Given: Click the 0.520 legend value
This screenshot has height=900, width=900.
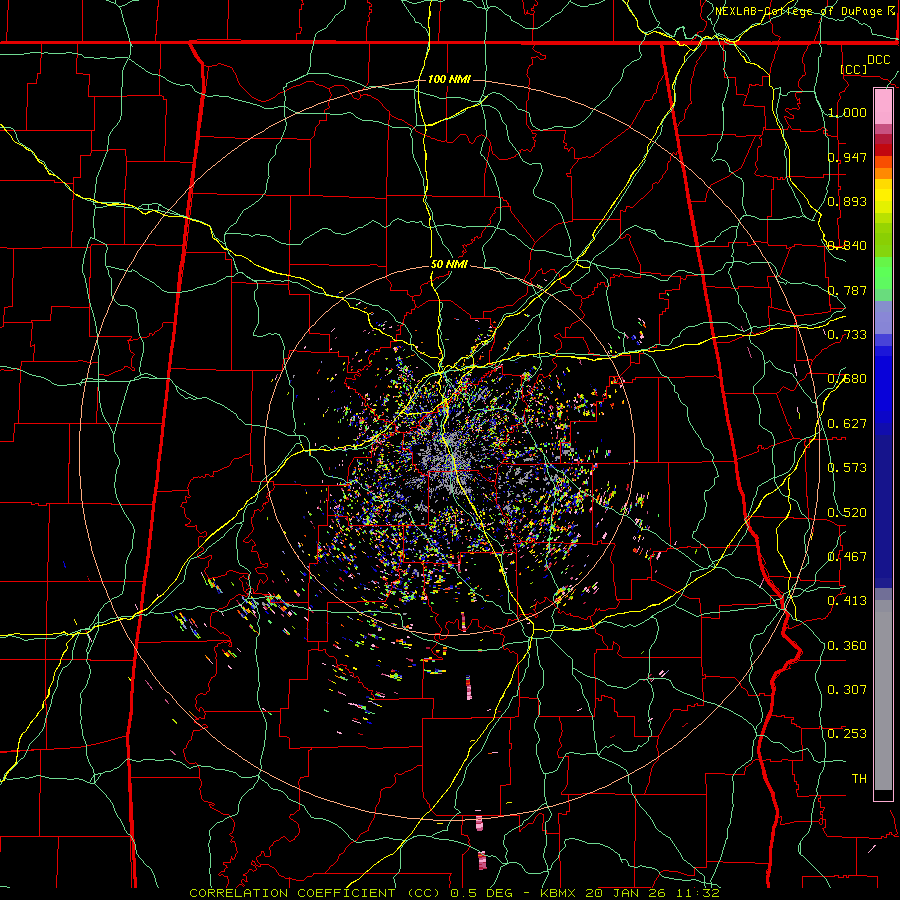Looking at the screenshot, I should 847,513.
